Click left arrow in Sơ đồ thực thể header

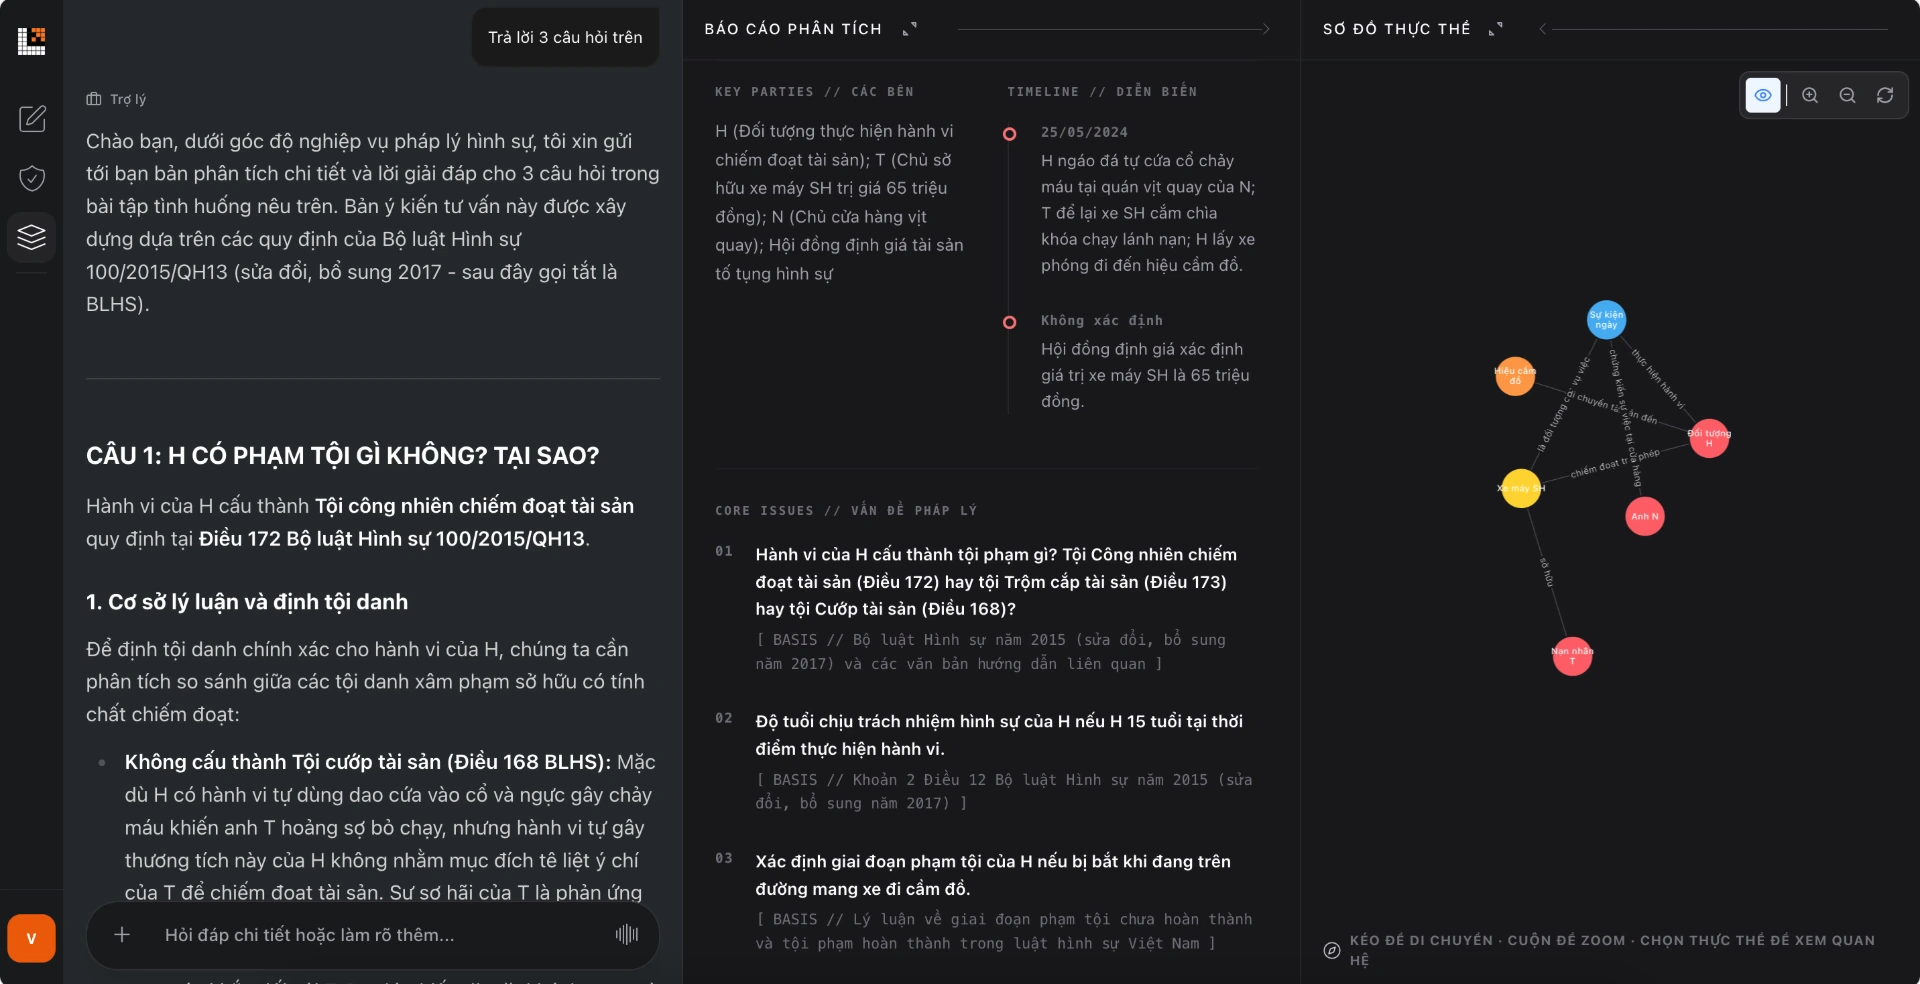click(1543, 29)
